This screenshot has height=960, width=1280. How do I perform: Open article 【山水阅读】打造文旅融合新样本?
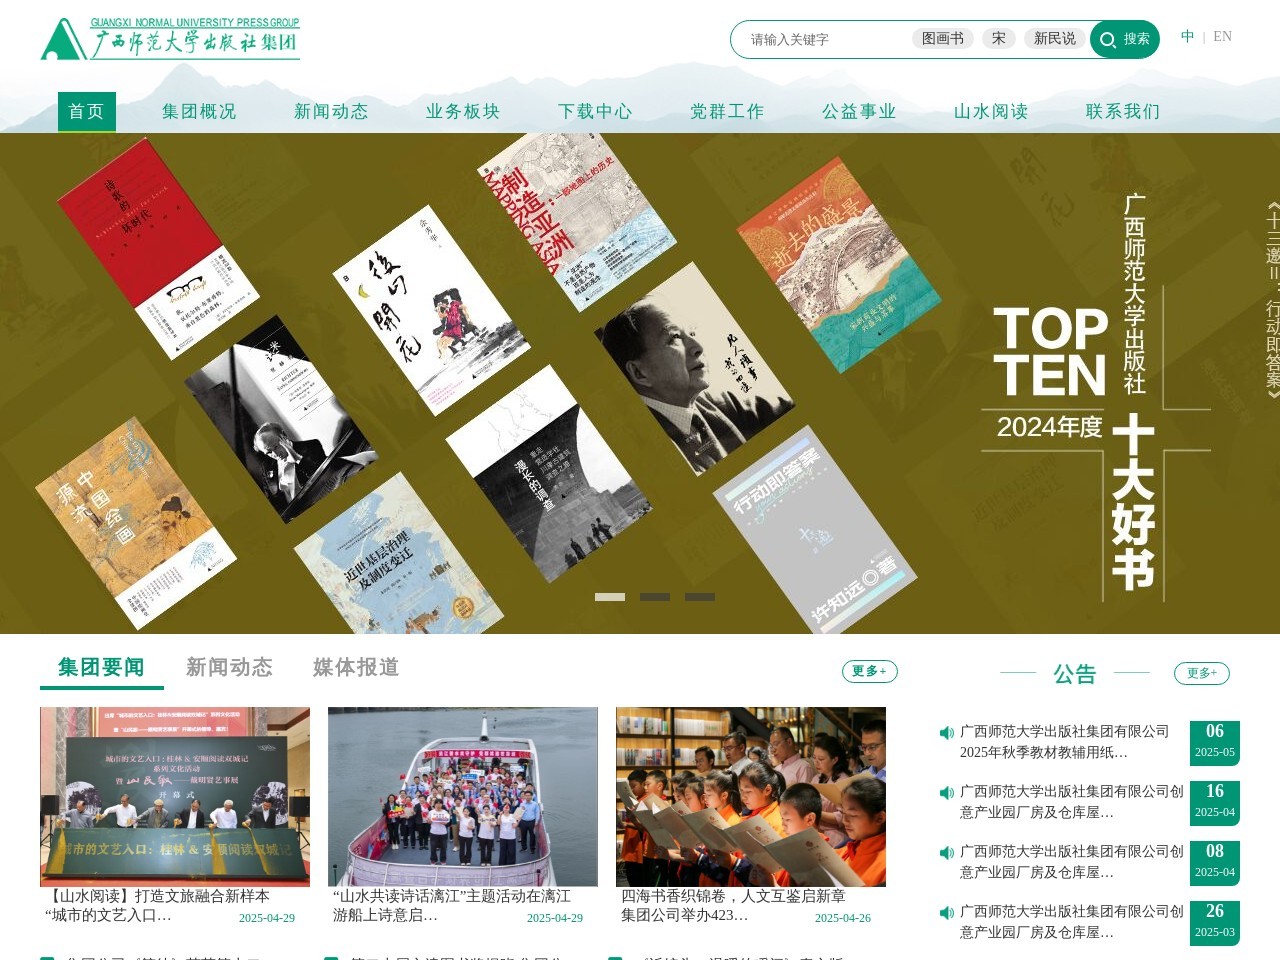tap(158, 905)
